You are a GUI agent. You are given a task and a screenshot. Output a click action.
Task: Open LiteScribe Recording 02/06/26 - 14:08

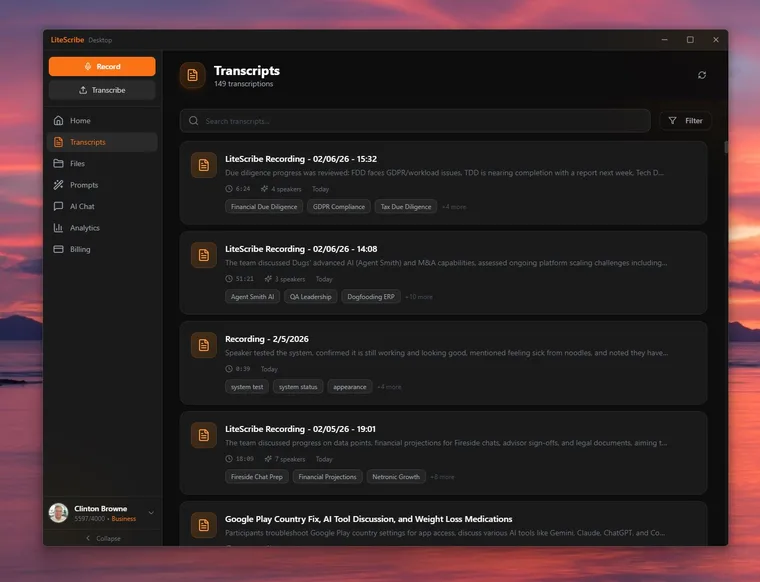pos(443,273)
